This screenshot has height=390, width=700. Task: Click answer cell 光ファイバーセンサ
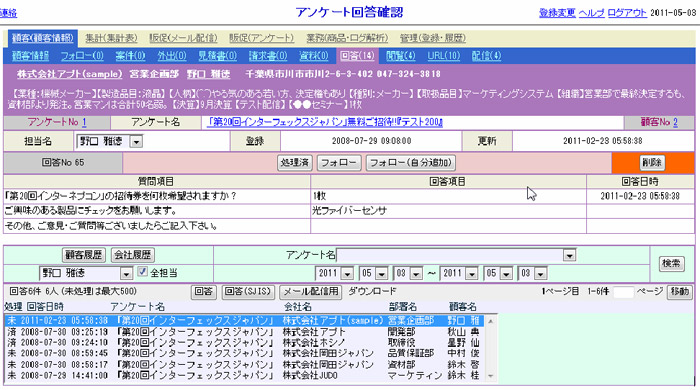pos(448,211)
